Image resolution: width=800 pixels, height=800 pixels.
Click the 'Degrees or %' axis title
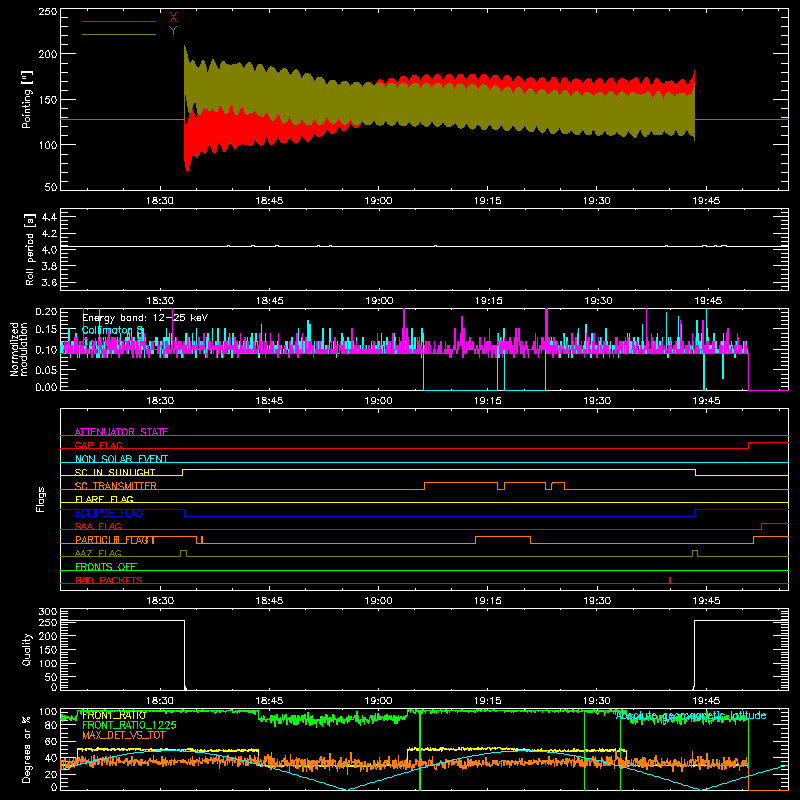[27, 749]
